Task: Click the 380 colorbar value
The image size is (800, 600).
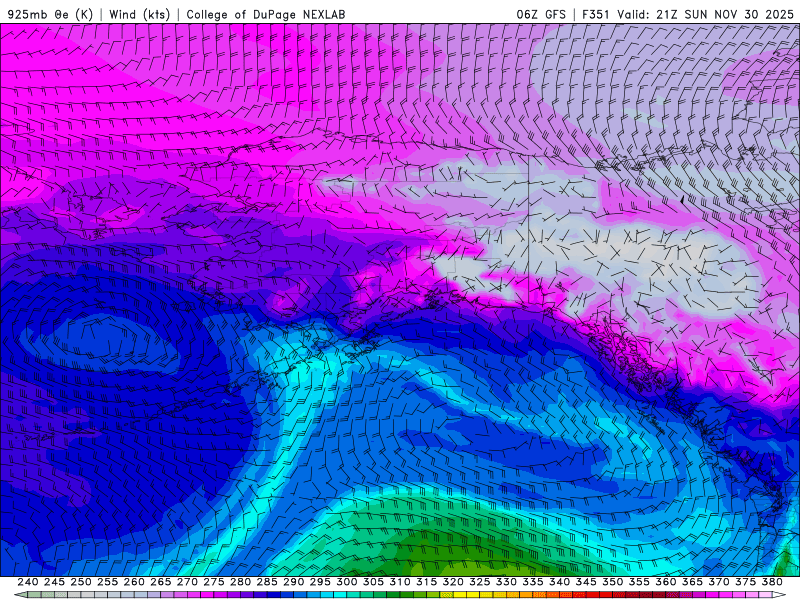Action: [772, 582]
